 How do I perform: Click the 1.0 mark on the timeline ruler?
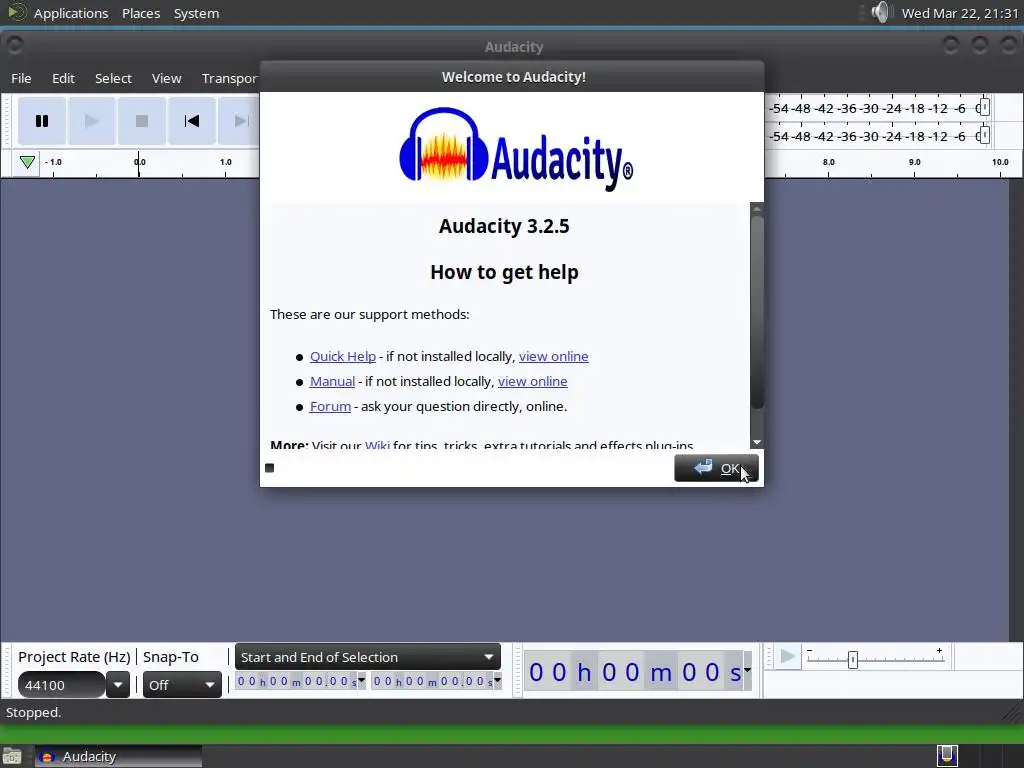click(225, 162)
